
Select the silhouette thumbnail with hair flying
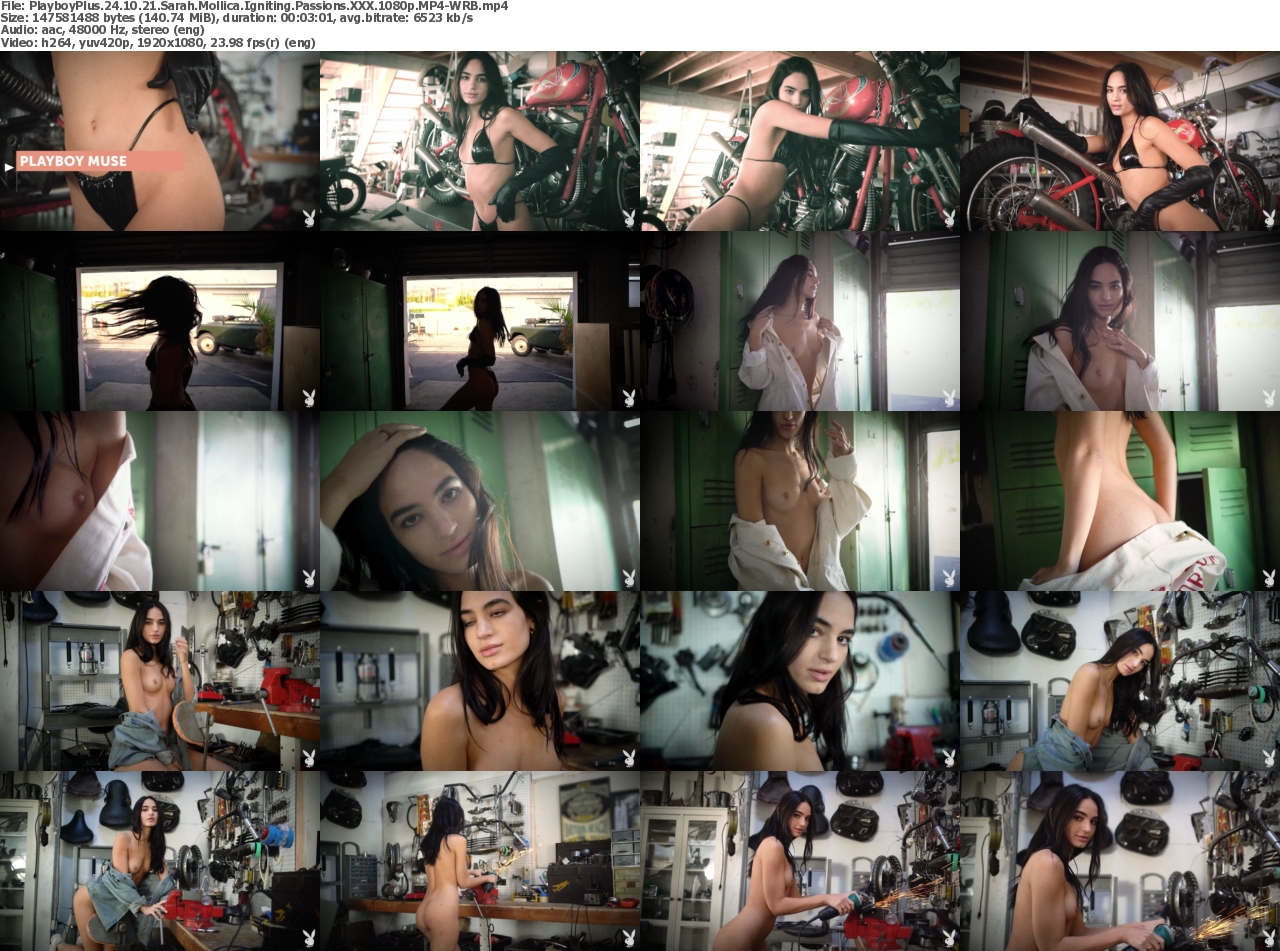point(160,321)
